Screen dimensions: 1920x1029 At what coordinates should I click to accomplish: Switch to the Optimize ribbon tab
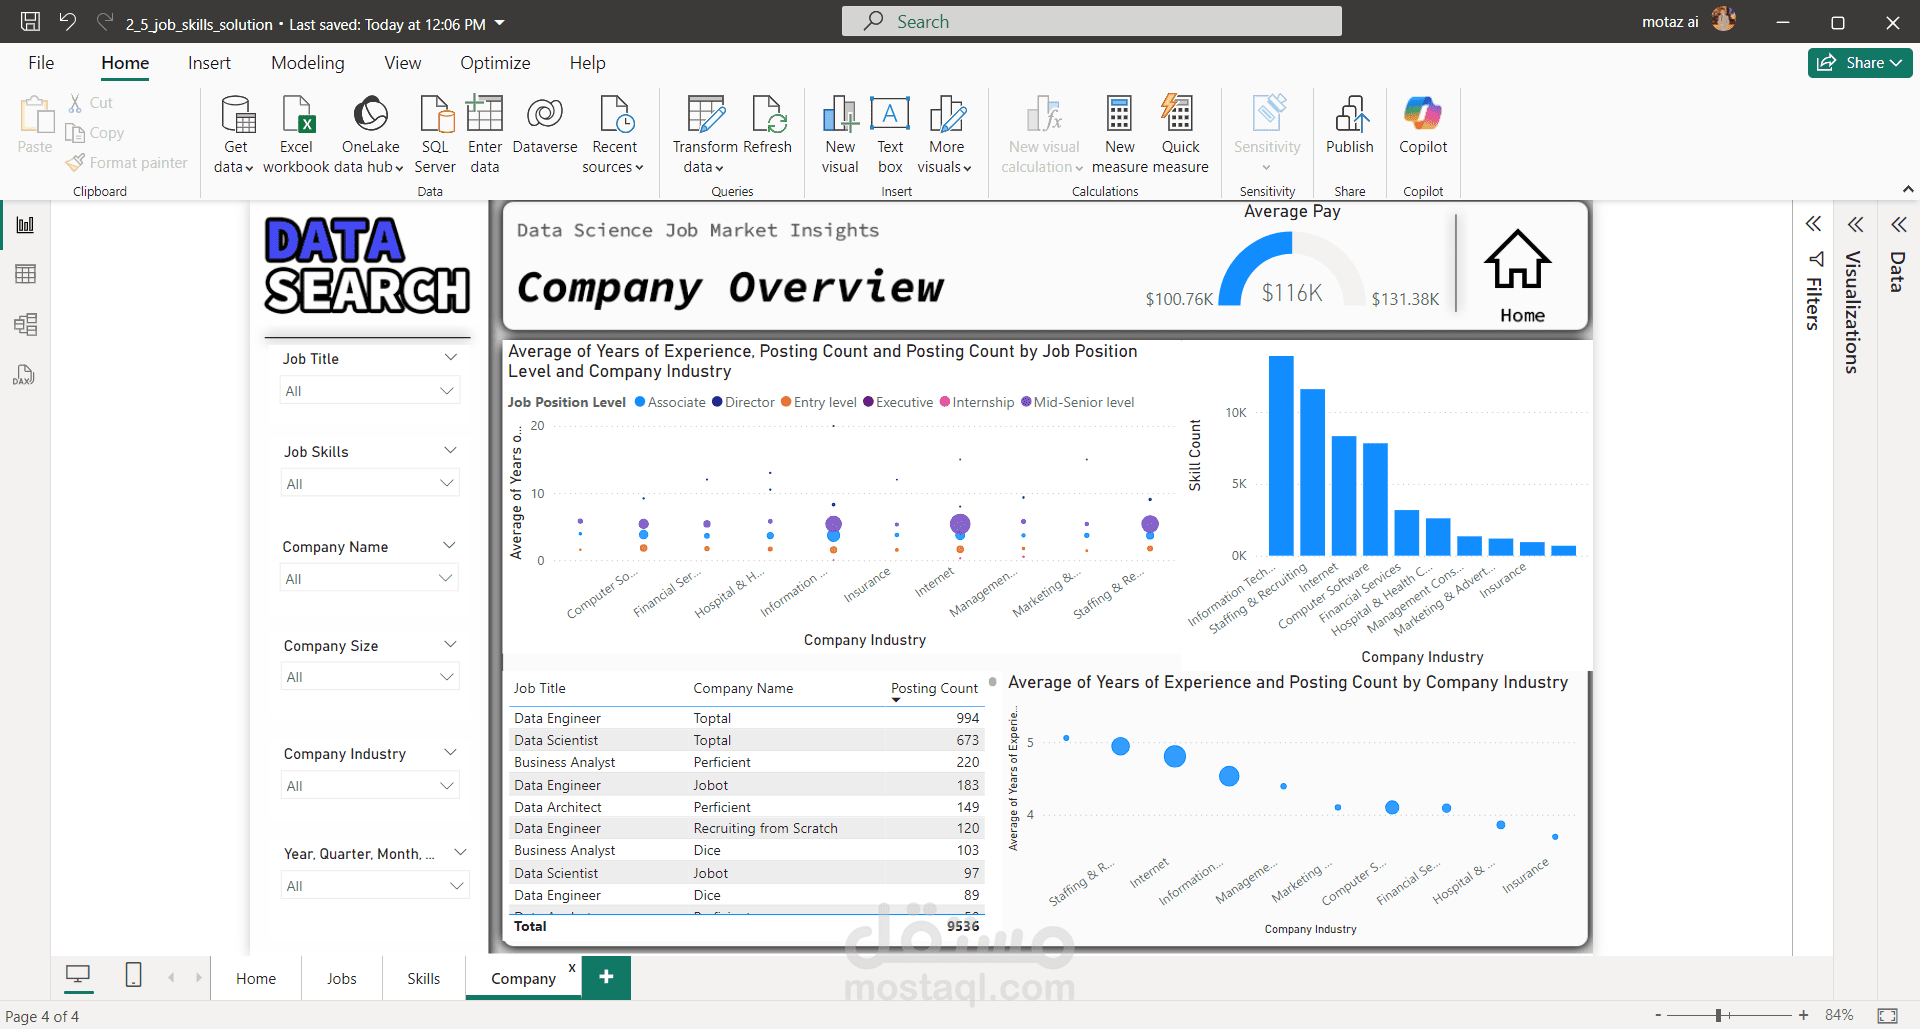click(x=495, y=63)
